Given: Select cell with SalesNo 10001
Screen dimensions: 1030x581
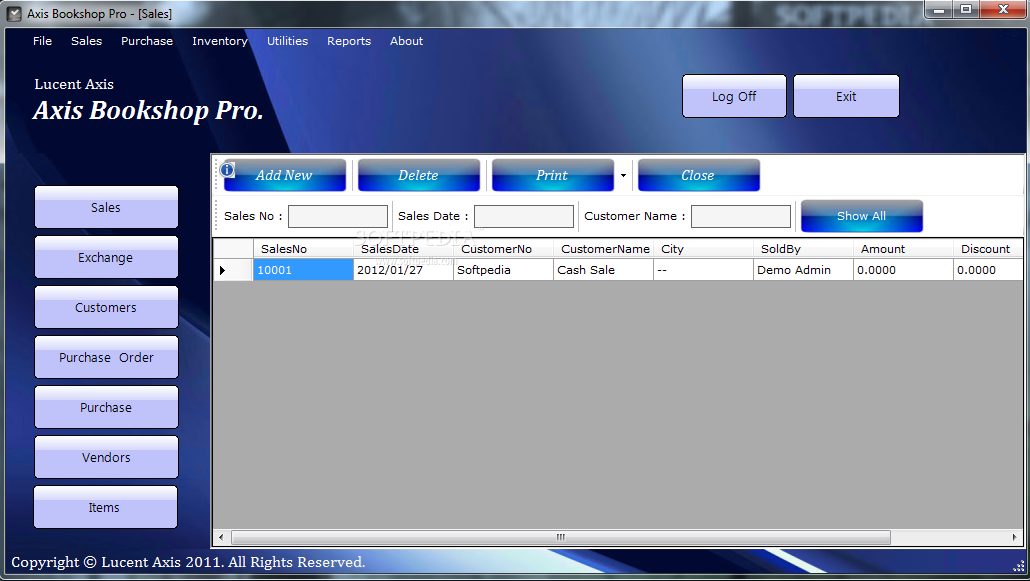Looking at the screenshot, I should point(303,269).
